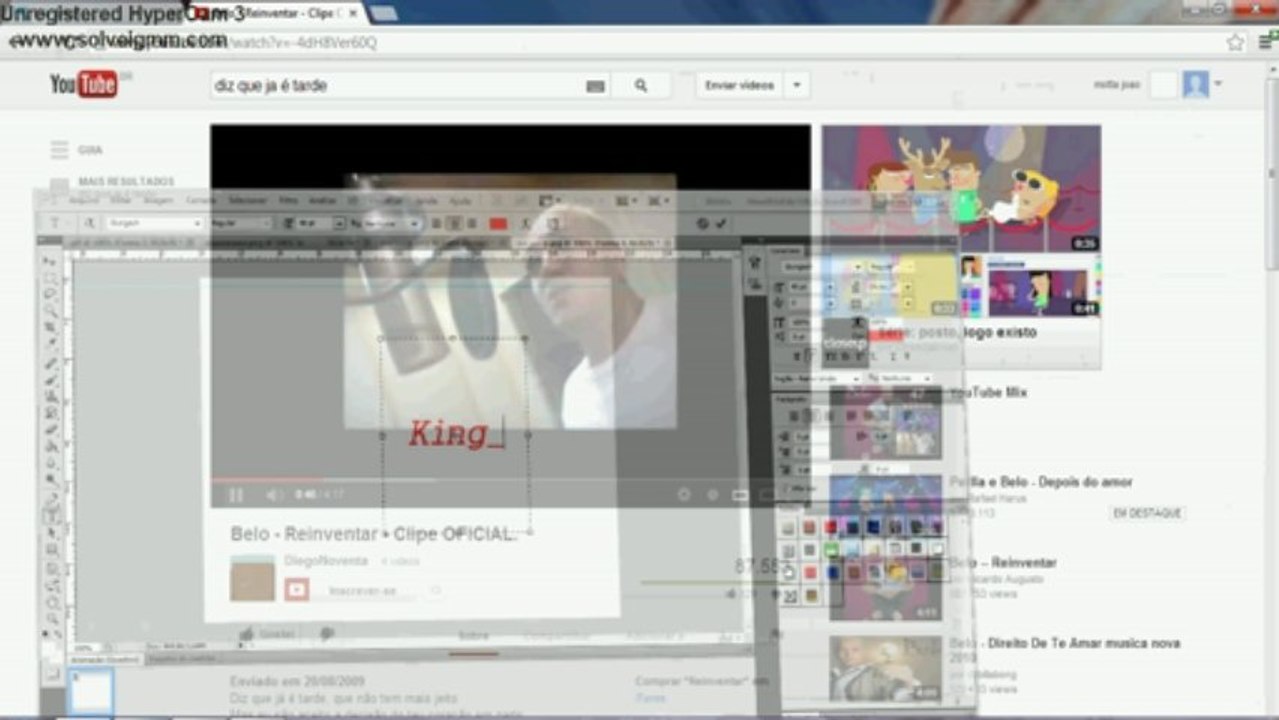
Task: Select the Horizontal Type tool in toolbar
Action: [51, 515]
